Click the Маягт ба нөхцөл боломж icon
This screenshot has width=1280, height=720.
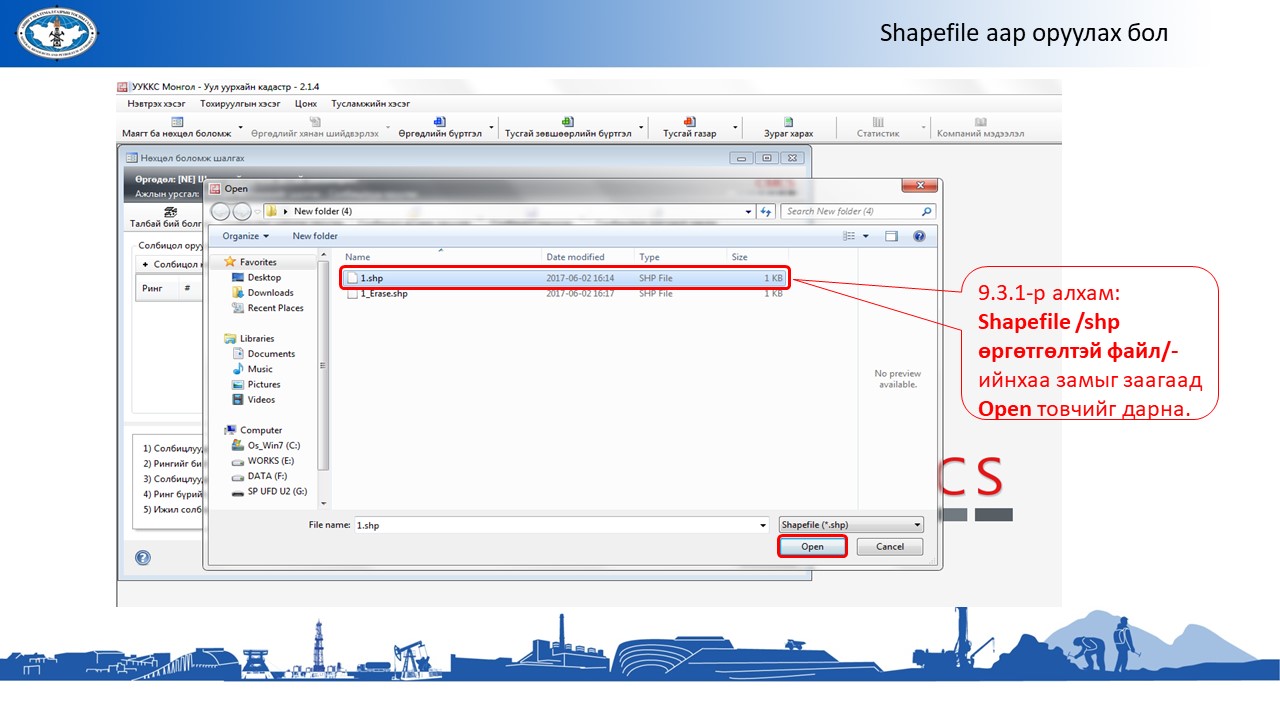click(x=177, y=122)
